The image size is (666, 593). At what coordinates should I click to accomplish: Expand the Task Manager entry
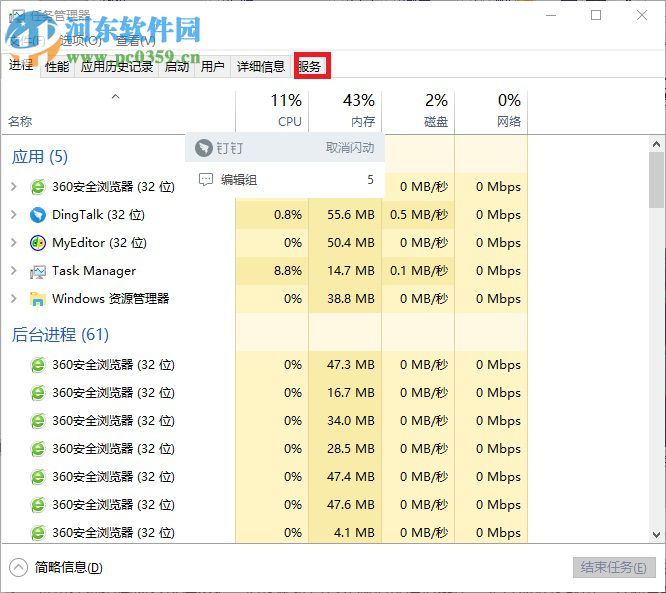click(14, 271)
